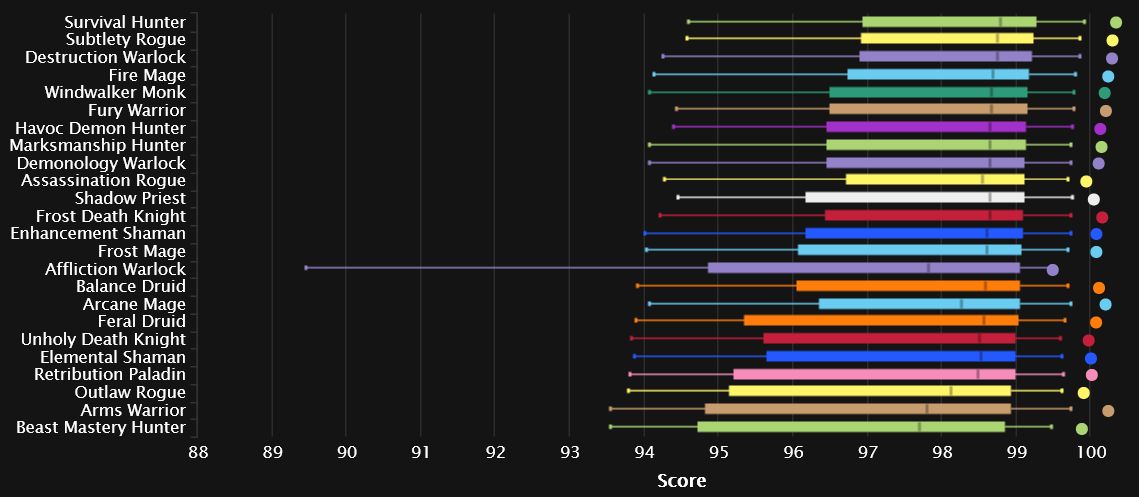Click the Outlaw Rogue label

click(130, 392)
